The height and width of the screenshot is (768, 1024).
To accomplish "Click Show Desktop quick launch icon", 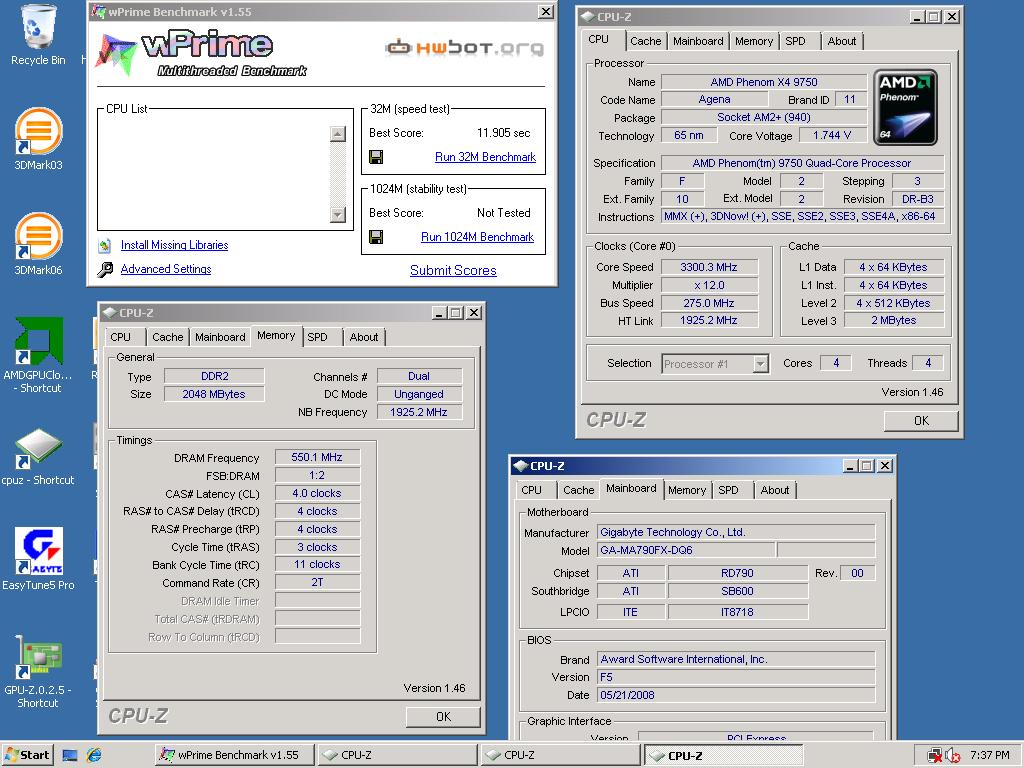I will (70, 755).
